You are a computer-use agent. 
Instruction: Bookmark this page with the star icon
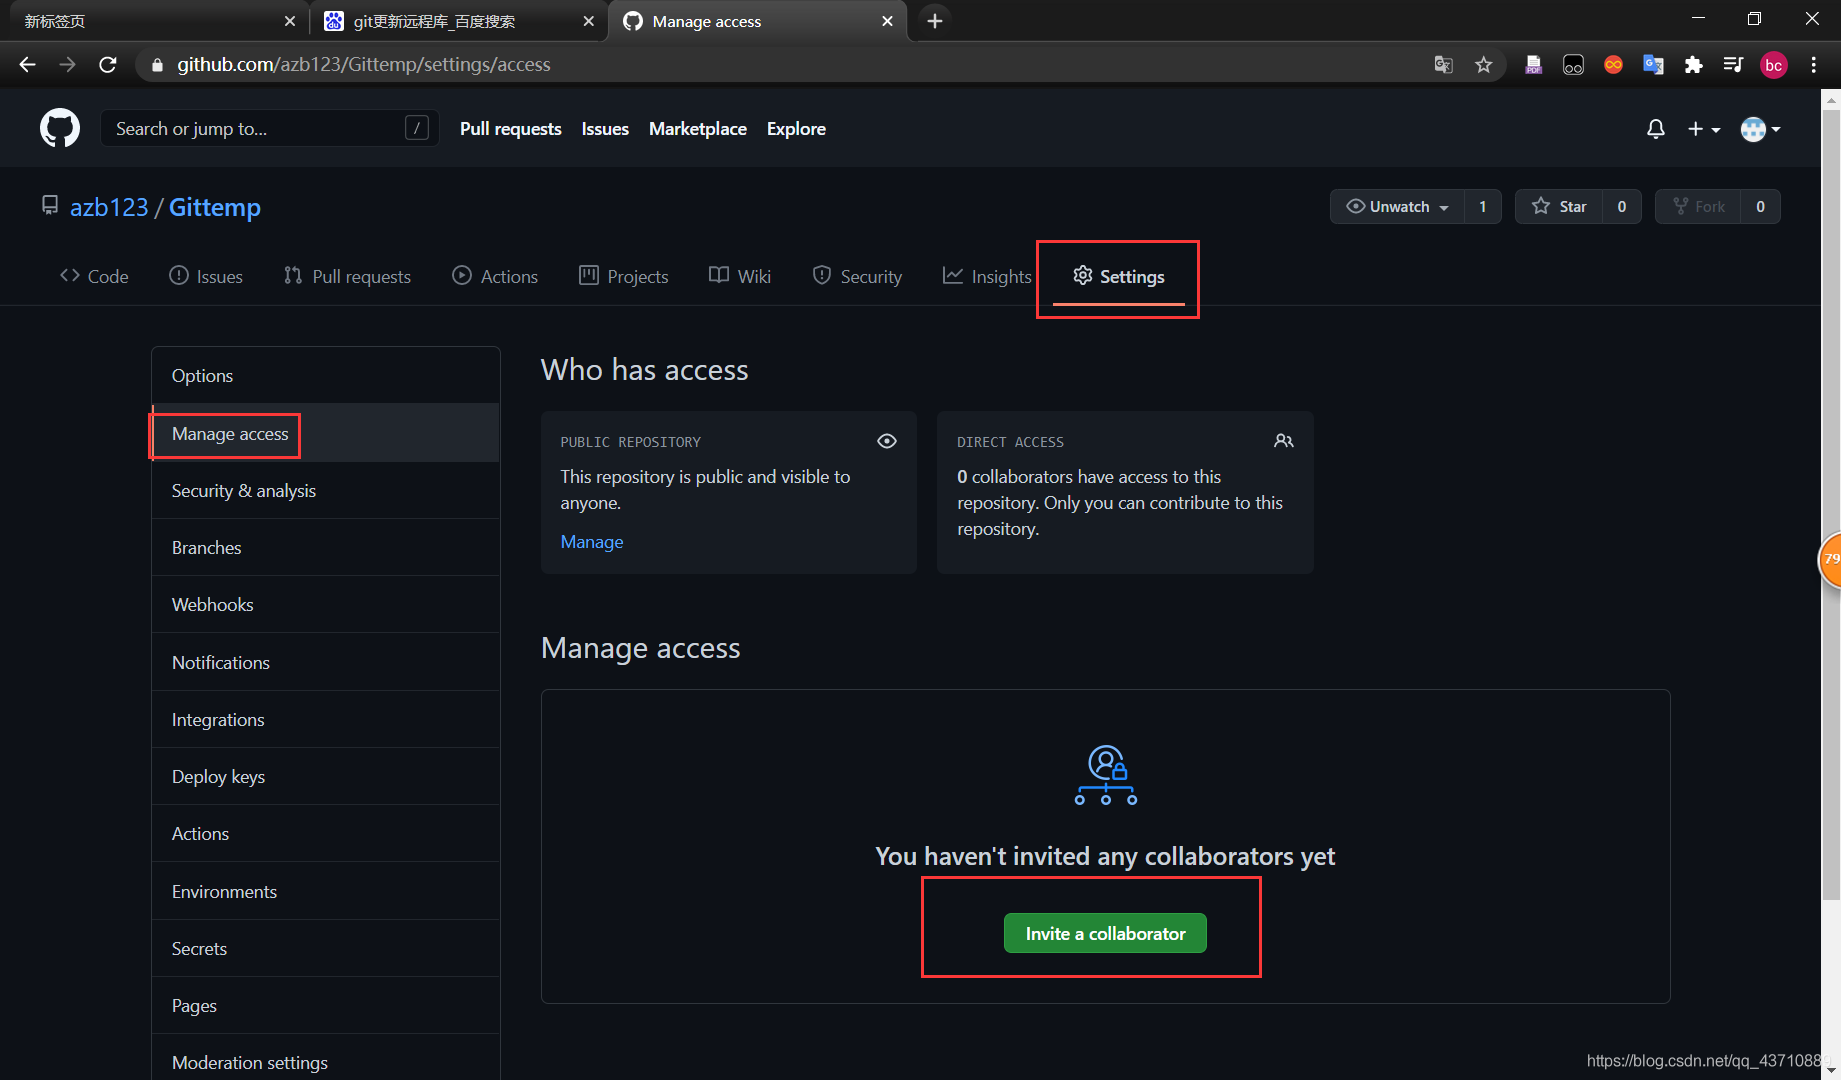coord(1483,65)
